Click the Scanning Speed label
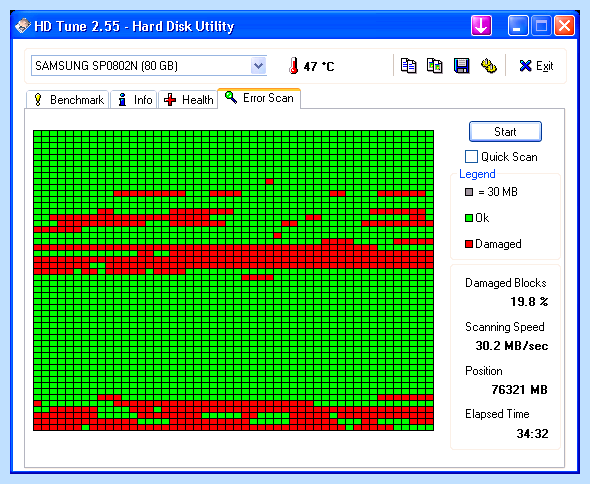 [x=505, y=327]
